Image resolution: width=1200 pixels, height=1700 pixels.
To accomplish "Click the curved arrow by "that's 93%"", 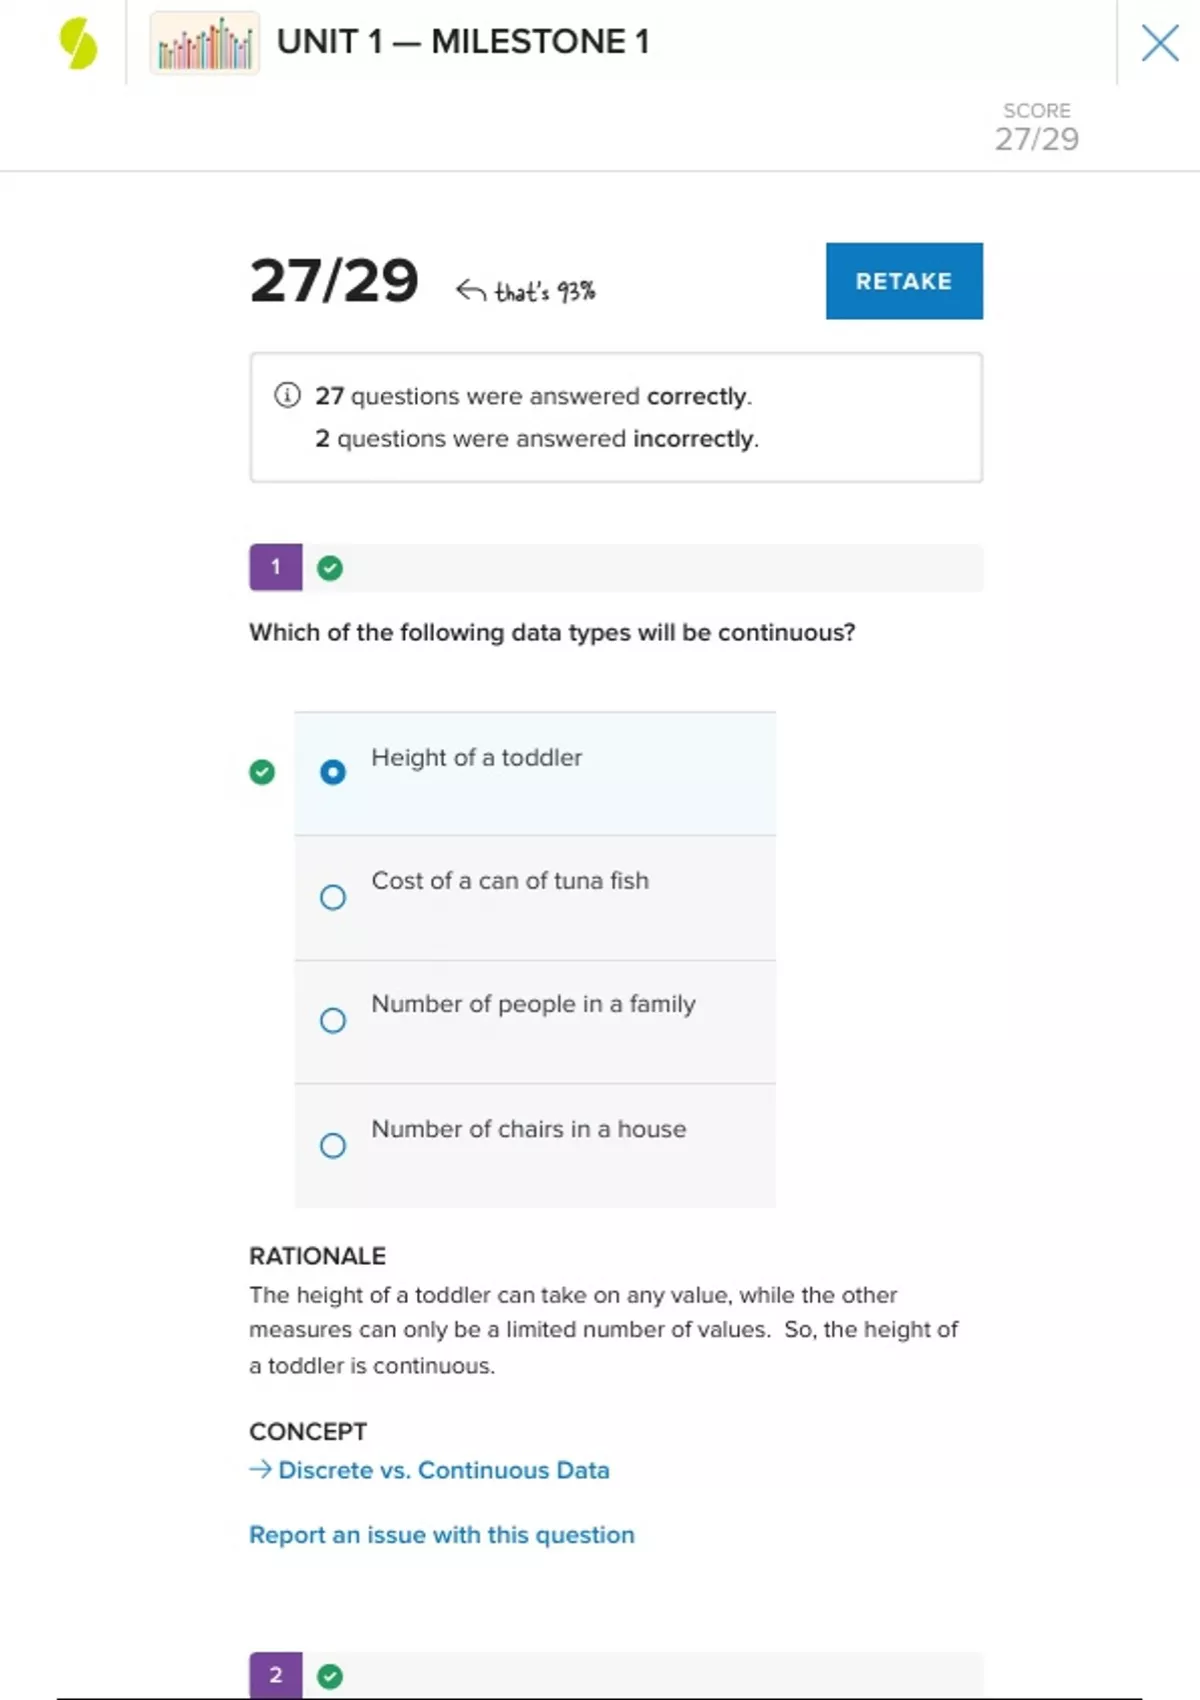I will coord(470,290).
